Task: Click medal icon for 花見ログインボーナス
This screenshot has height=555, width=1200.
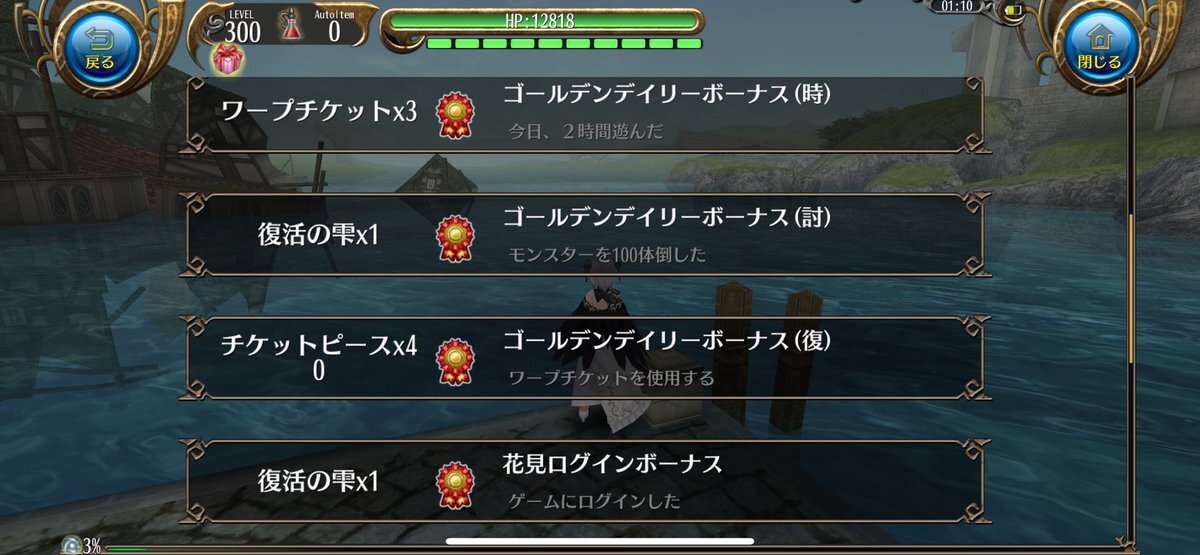Action: 455,483
